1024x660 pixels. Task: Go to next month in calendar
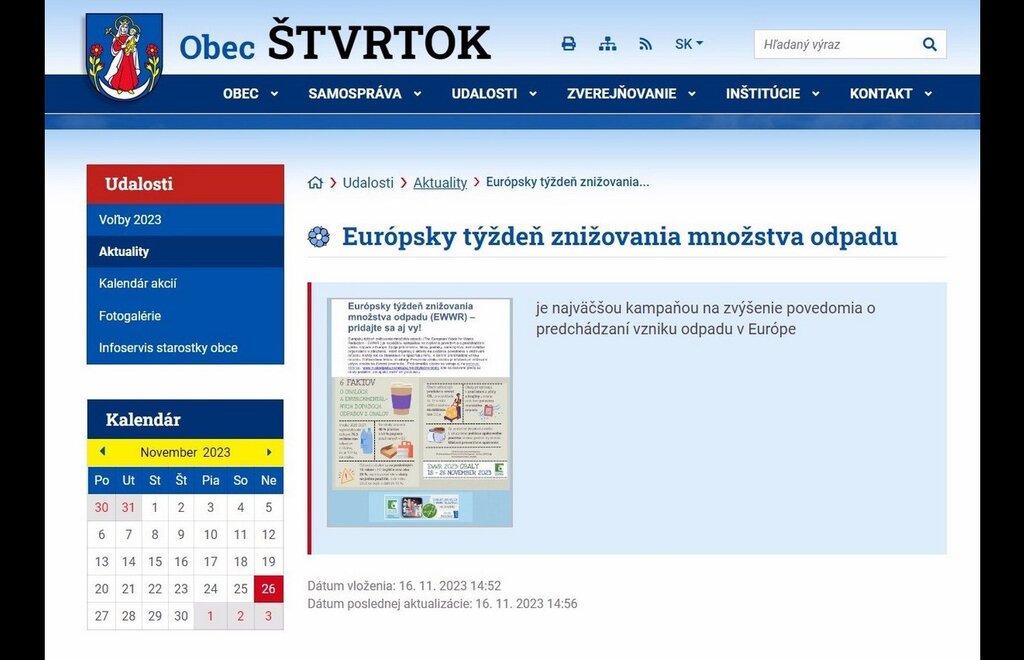268,452
